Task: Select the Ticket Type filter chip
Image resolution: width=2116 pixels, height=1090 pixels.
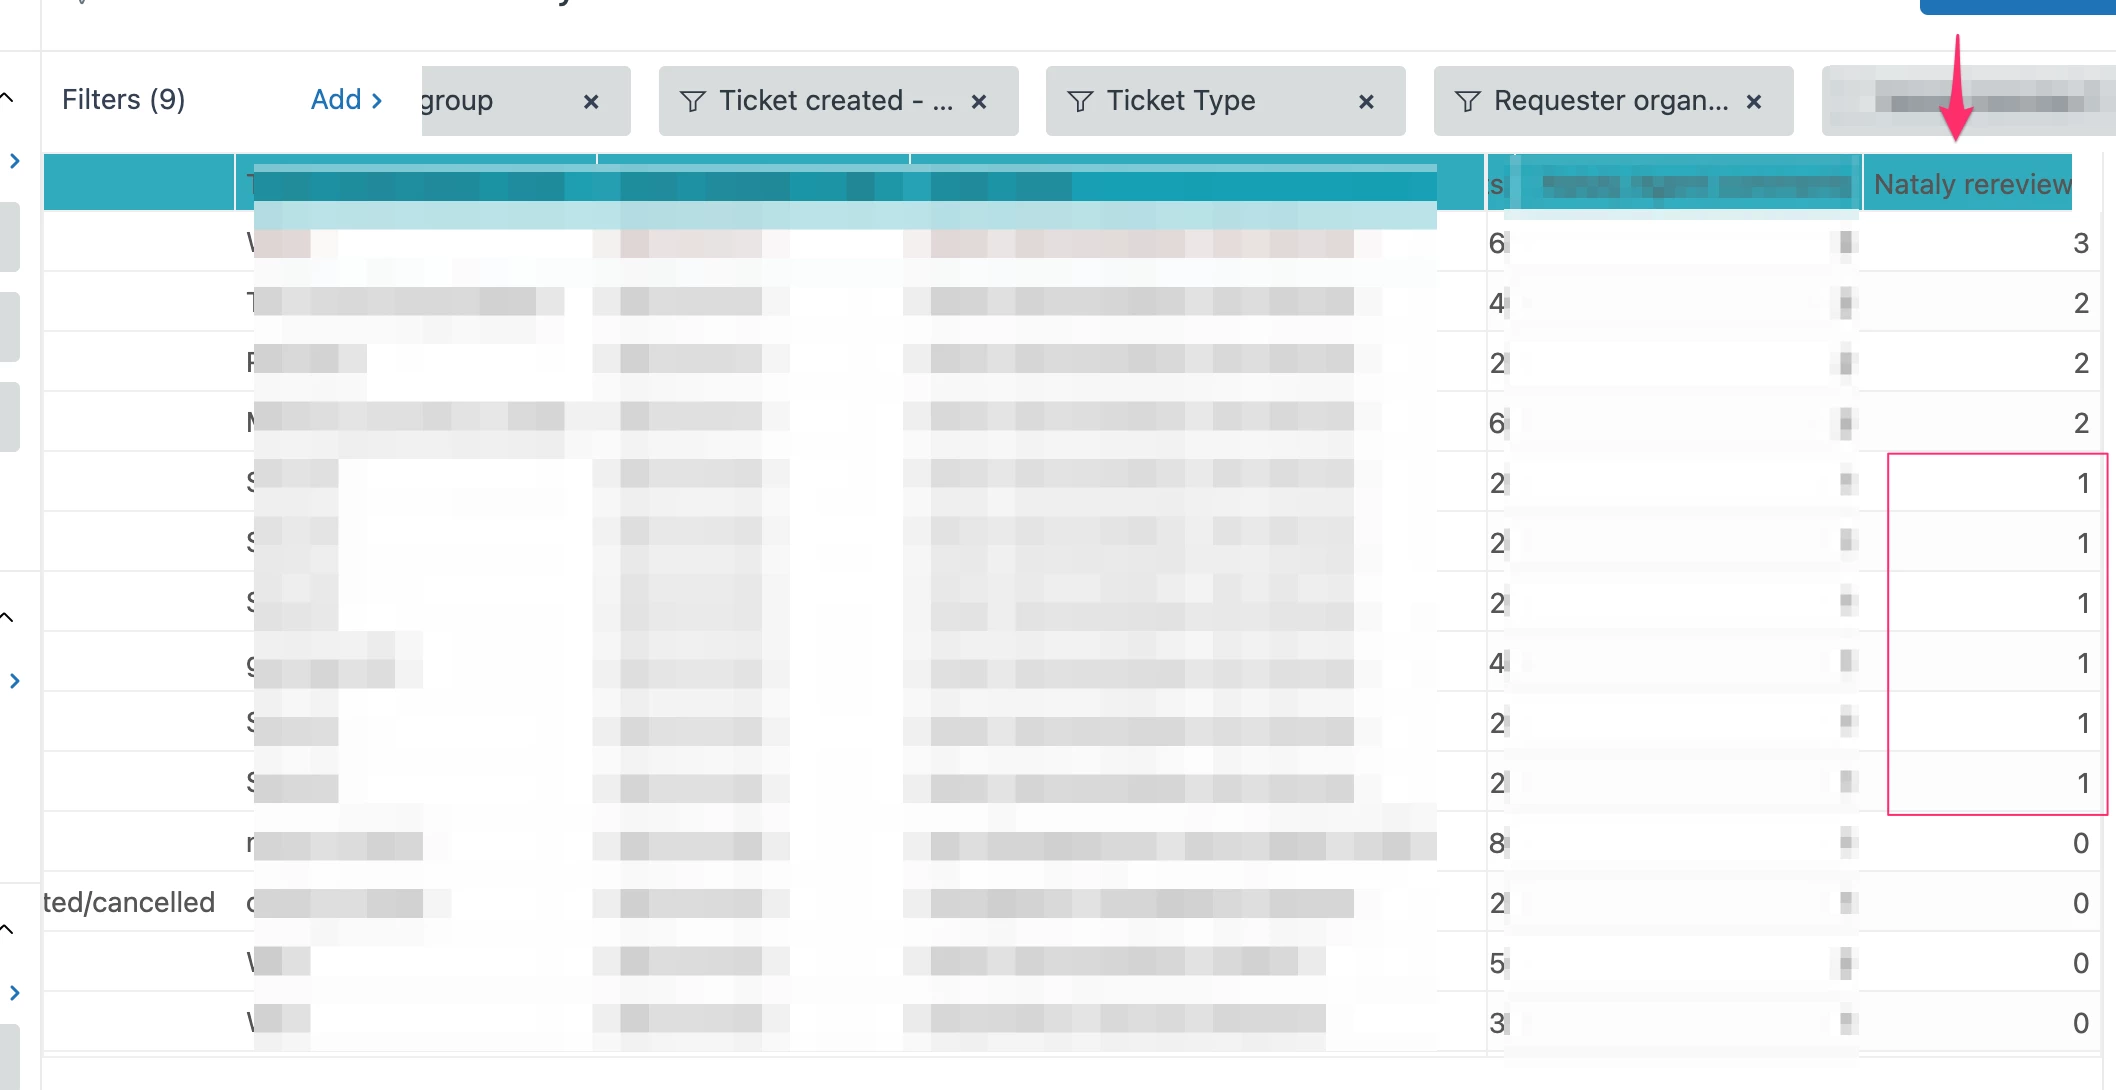Action: click(x=1180, y=101)
